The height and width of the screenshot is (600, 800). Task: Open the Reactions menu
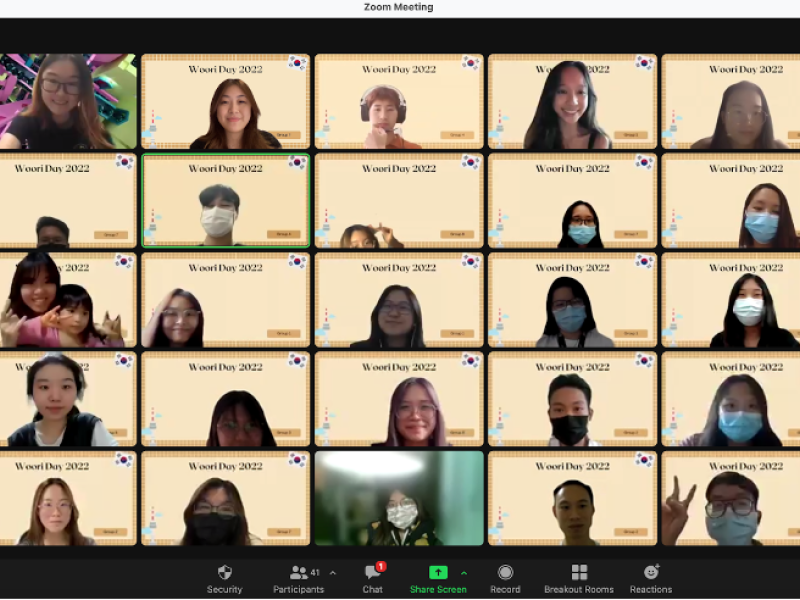pyautogui.click(x=651, y=579)
